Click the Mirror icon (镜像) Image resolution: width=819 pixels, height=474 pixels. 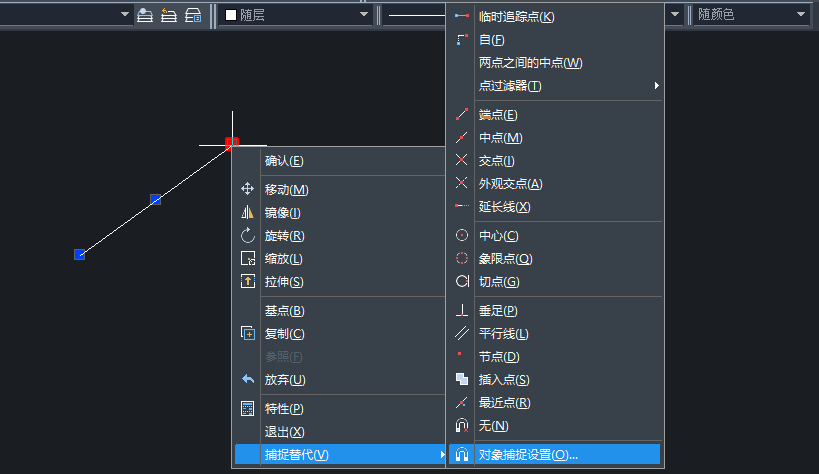[x=248, y=213]
